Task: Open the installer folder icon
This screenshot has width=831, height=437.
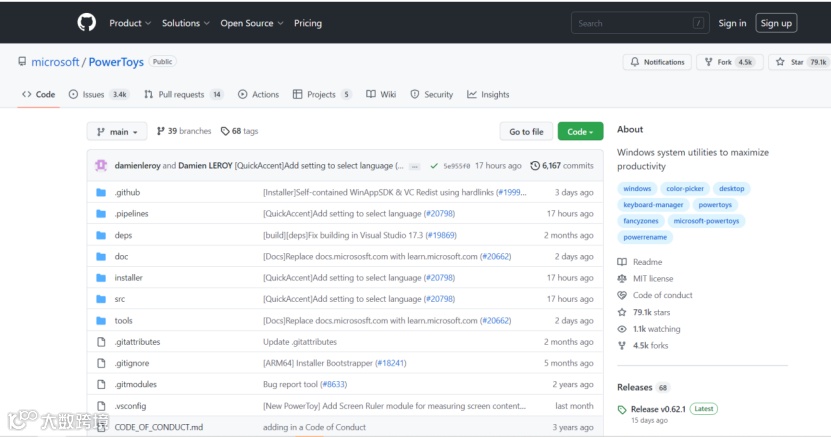Action: click(101, 278)
